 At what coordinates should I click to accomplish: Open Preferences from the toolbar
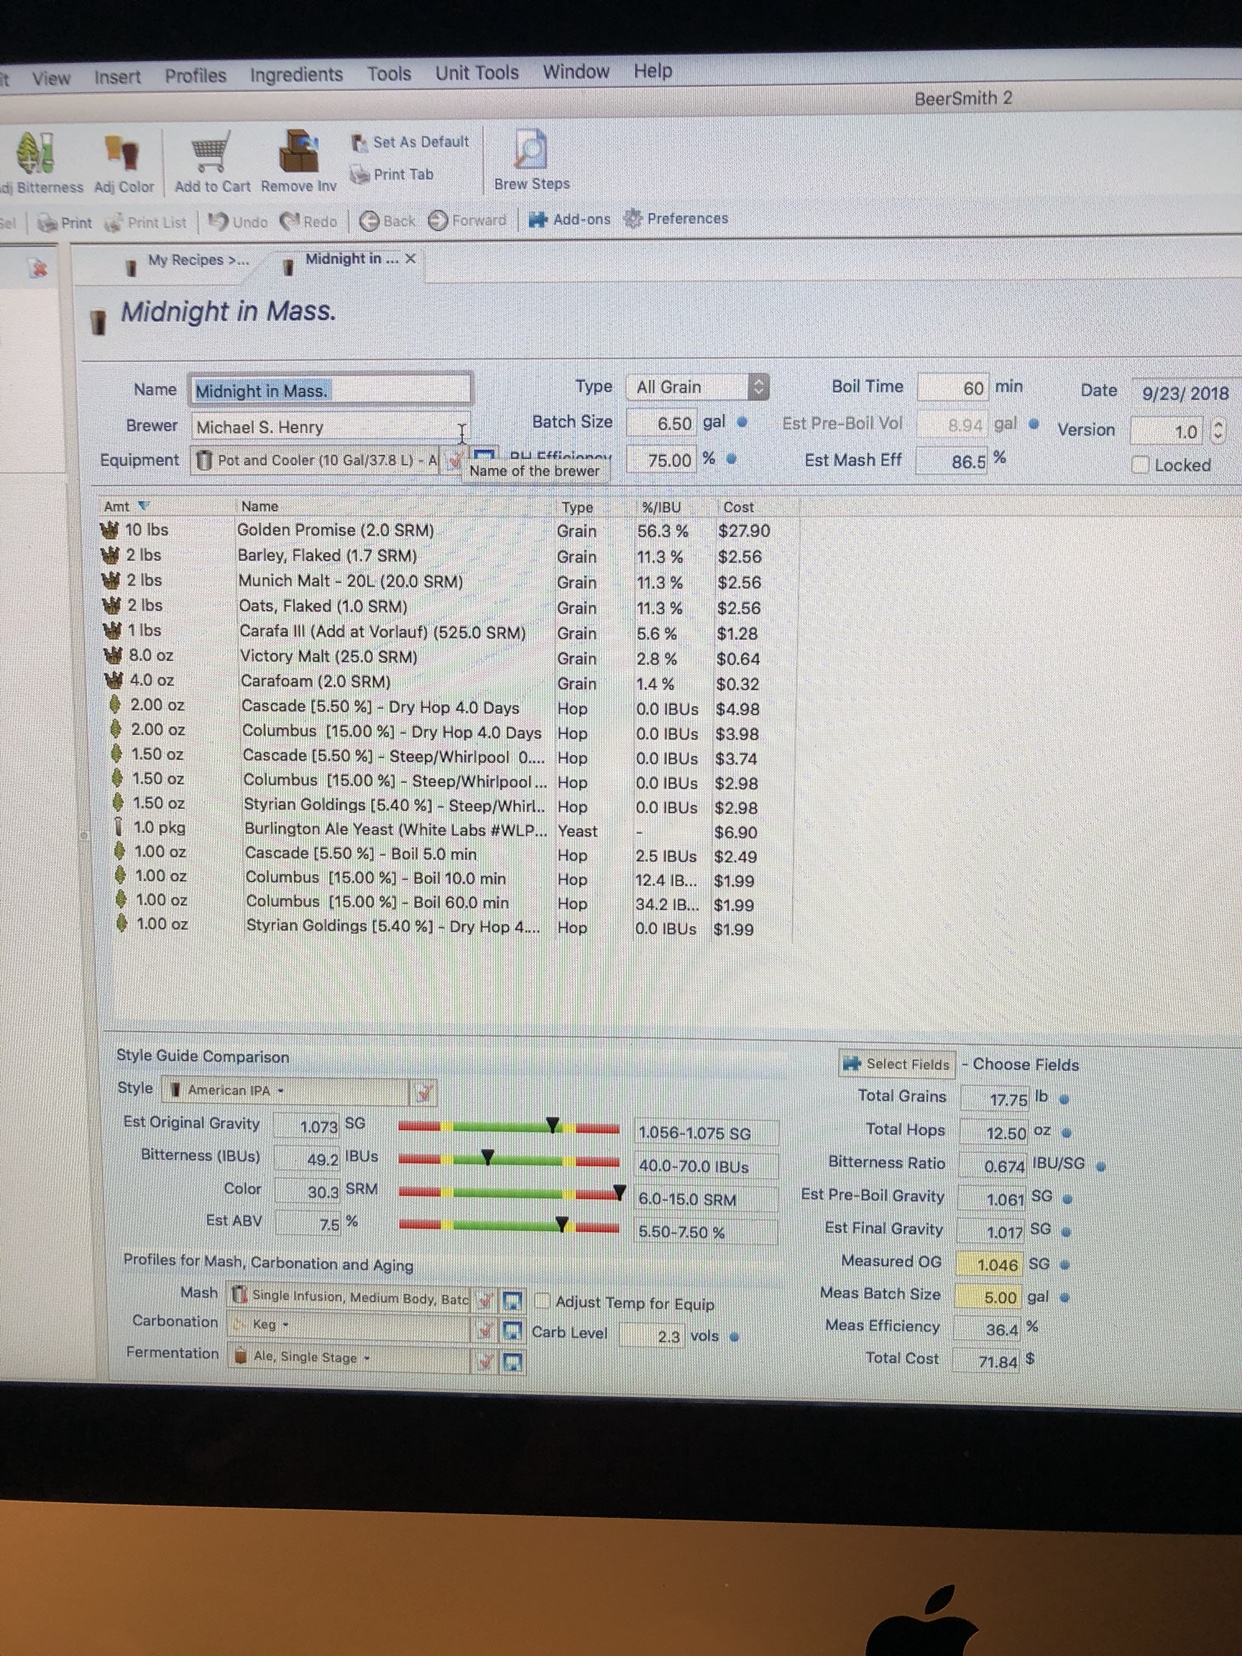pyautogui.click(x=676, y=218)
